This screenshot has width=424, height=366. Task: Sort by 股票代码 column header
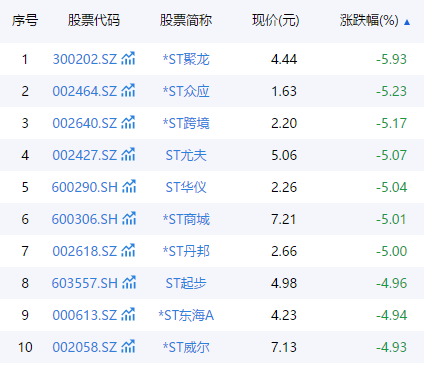pyautogui.click(x=94, y=20)
